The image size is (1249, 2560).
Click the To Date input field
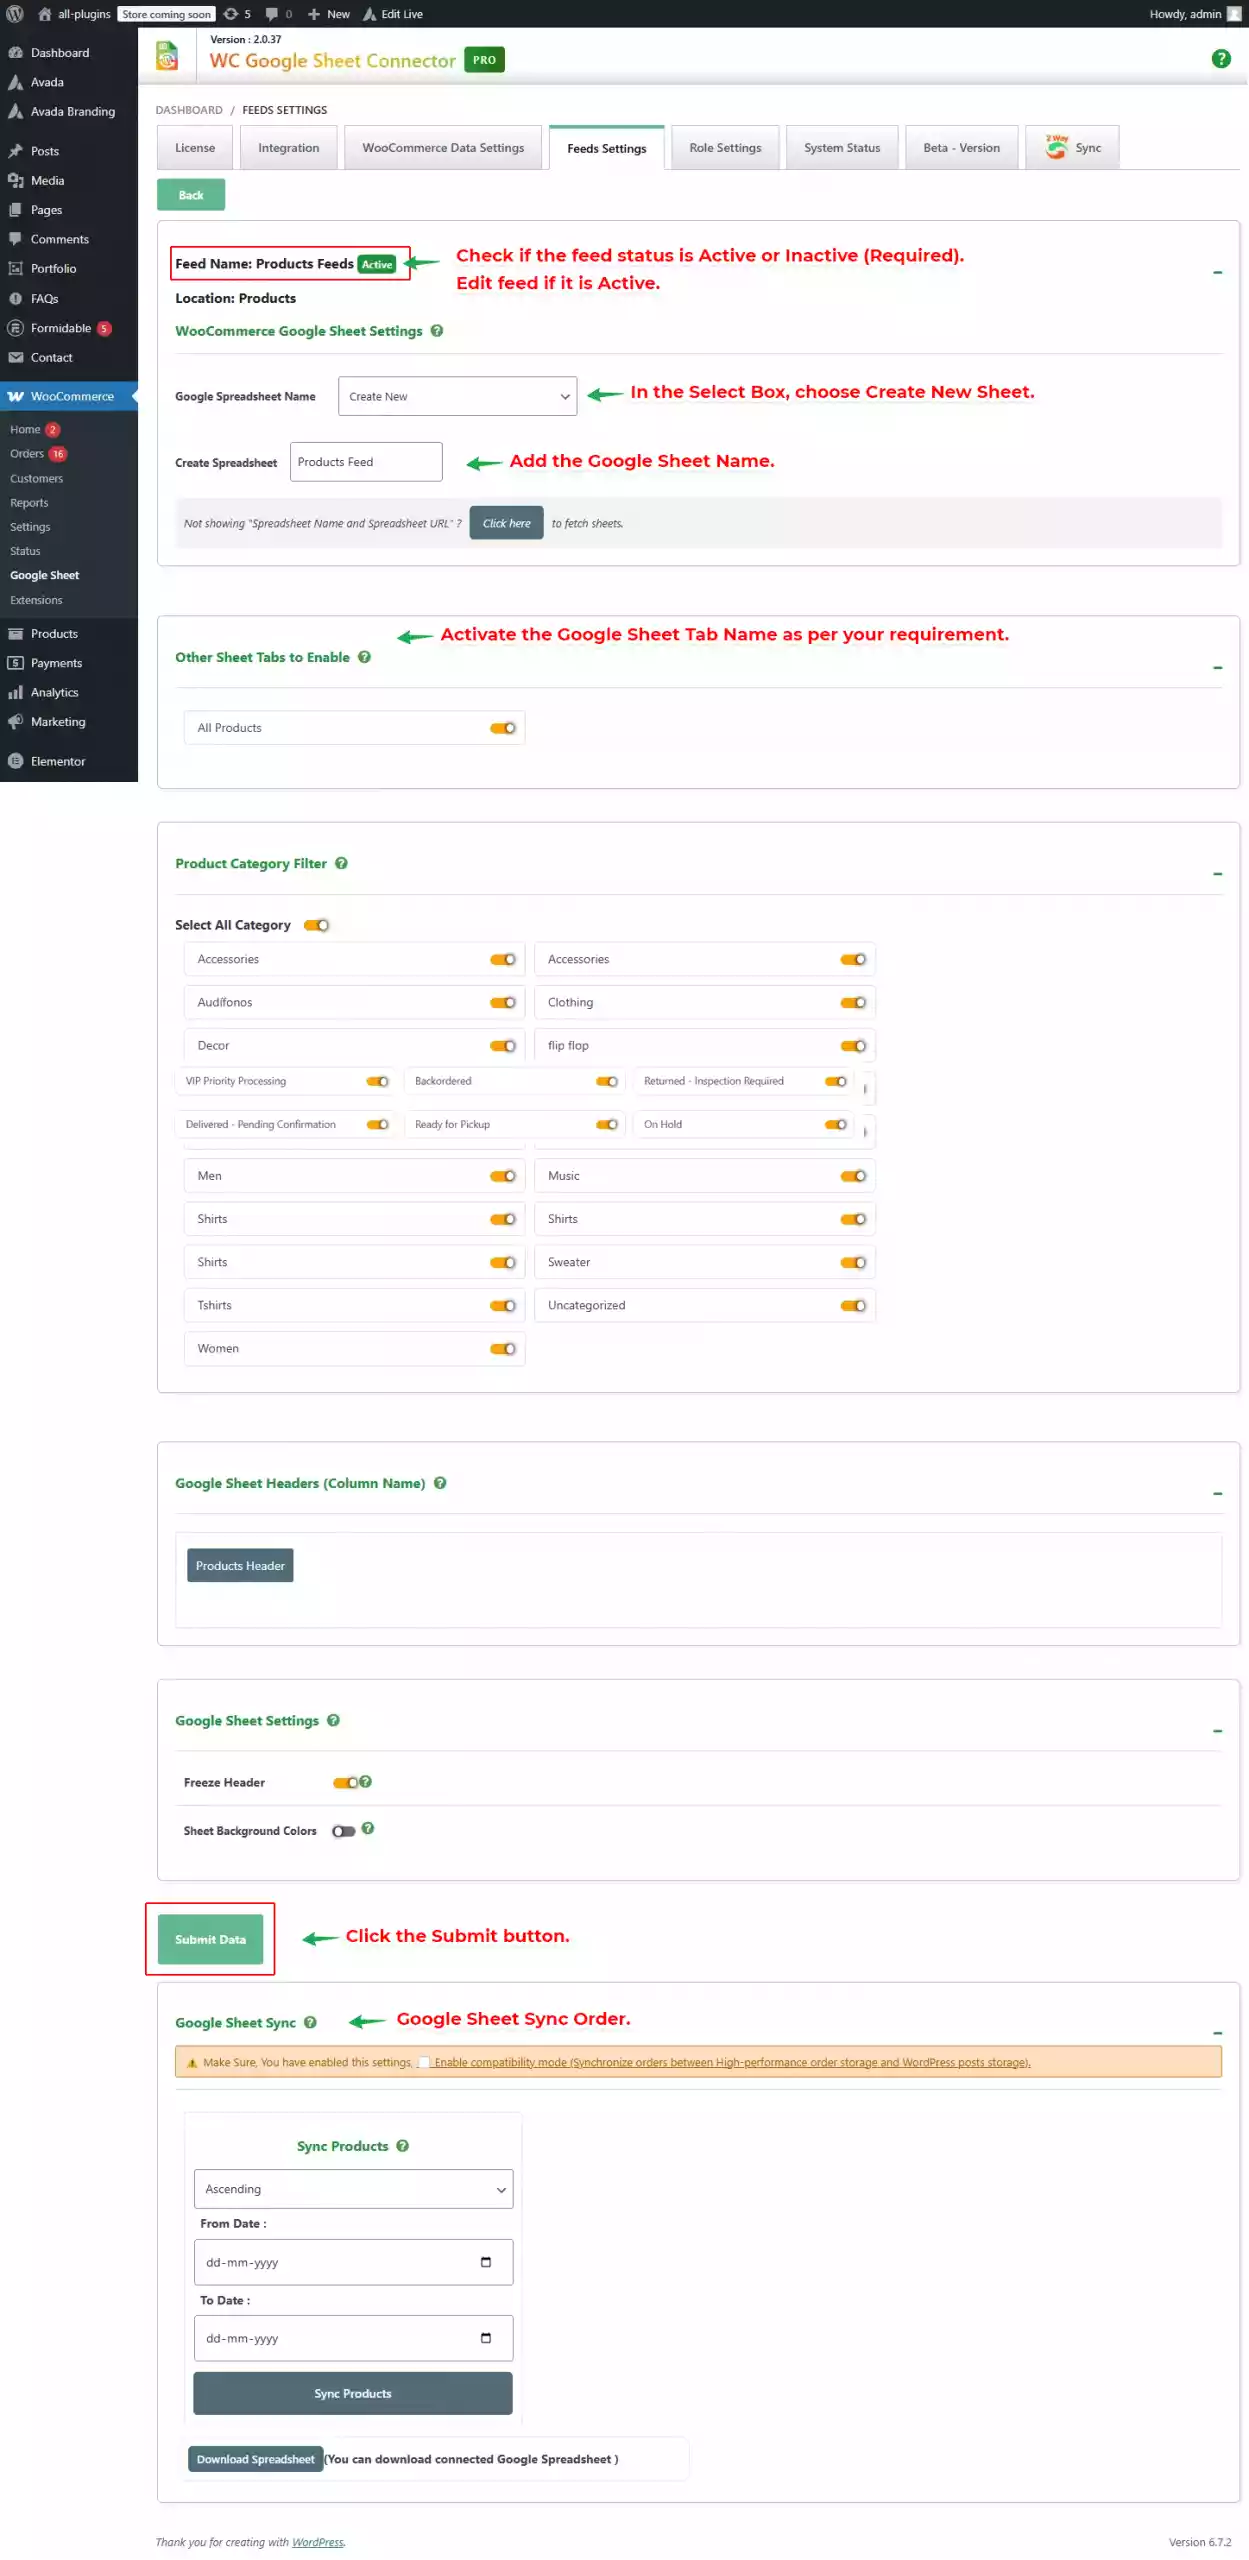point(353,2338)
